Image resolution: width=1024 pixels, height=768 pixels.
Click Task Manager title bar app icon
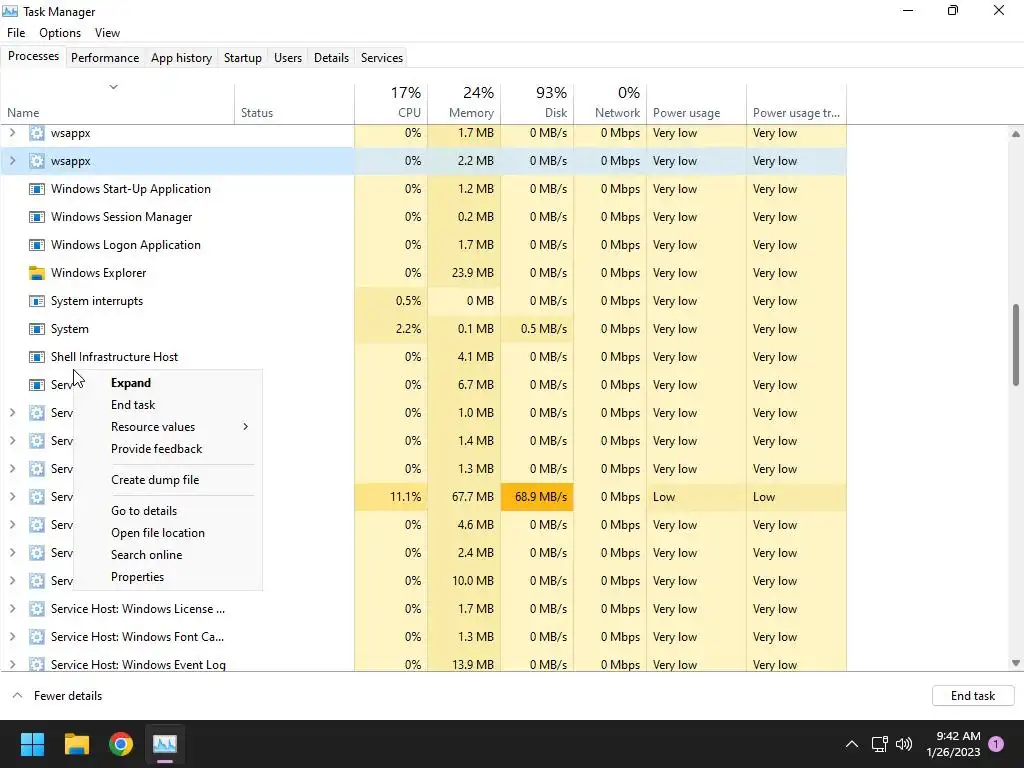(x=10, y=11)
